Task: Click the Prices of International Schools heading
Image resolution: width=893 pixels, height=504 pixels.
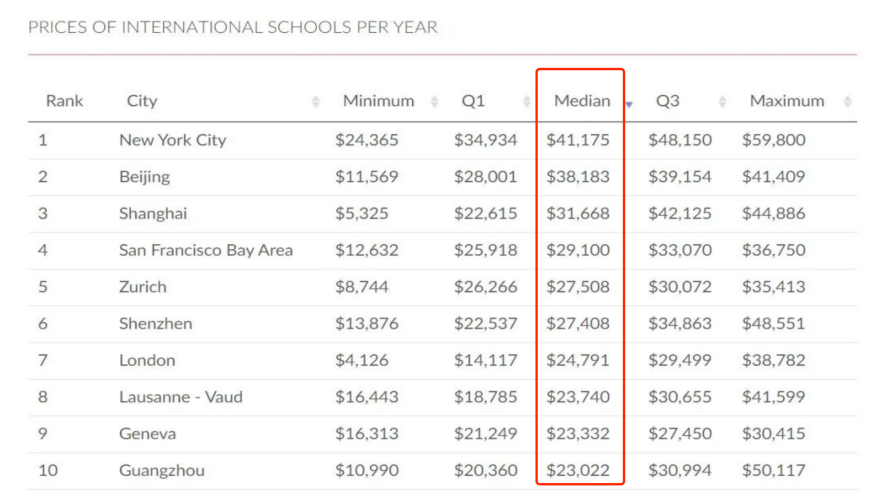Action: [x=233, y=27]
